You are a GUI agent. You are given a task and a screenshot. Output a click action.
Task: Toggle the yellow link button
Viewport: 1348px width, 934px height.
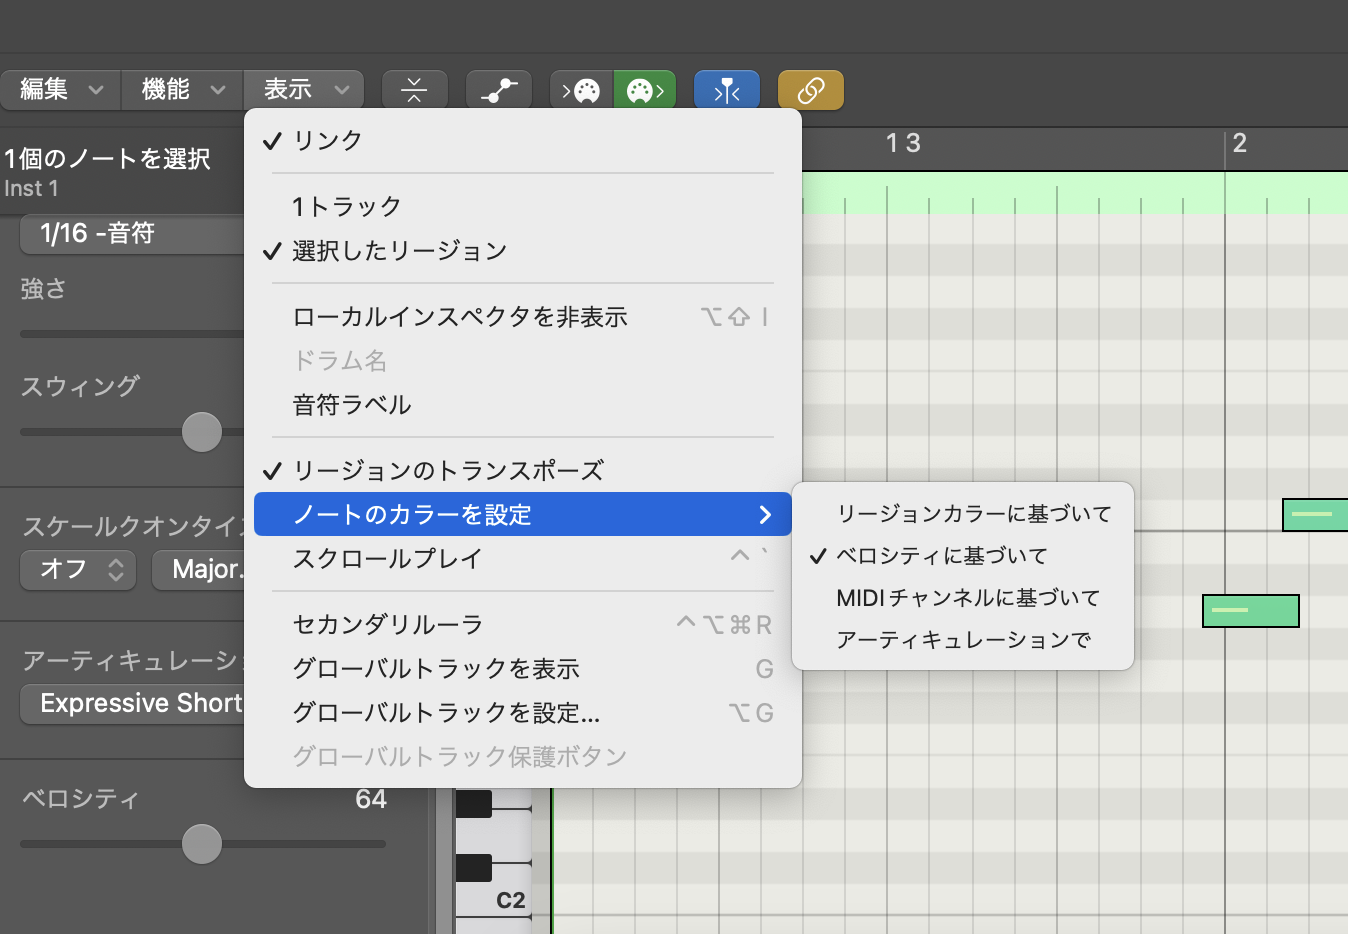(811, 90)
